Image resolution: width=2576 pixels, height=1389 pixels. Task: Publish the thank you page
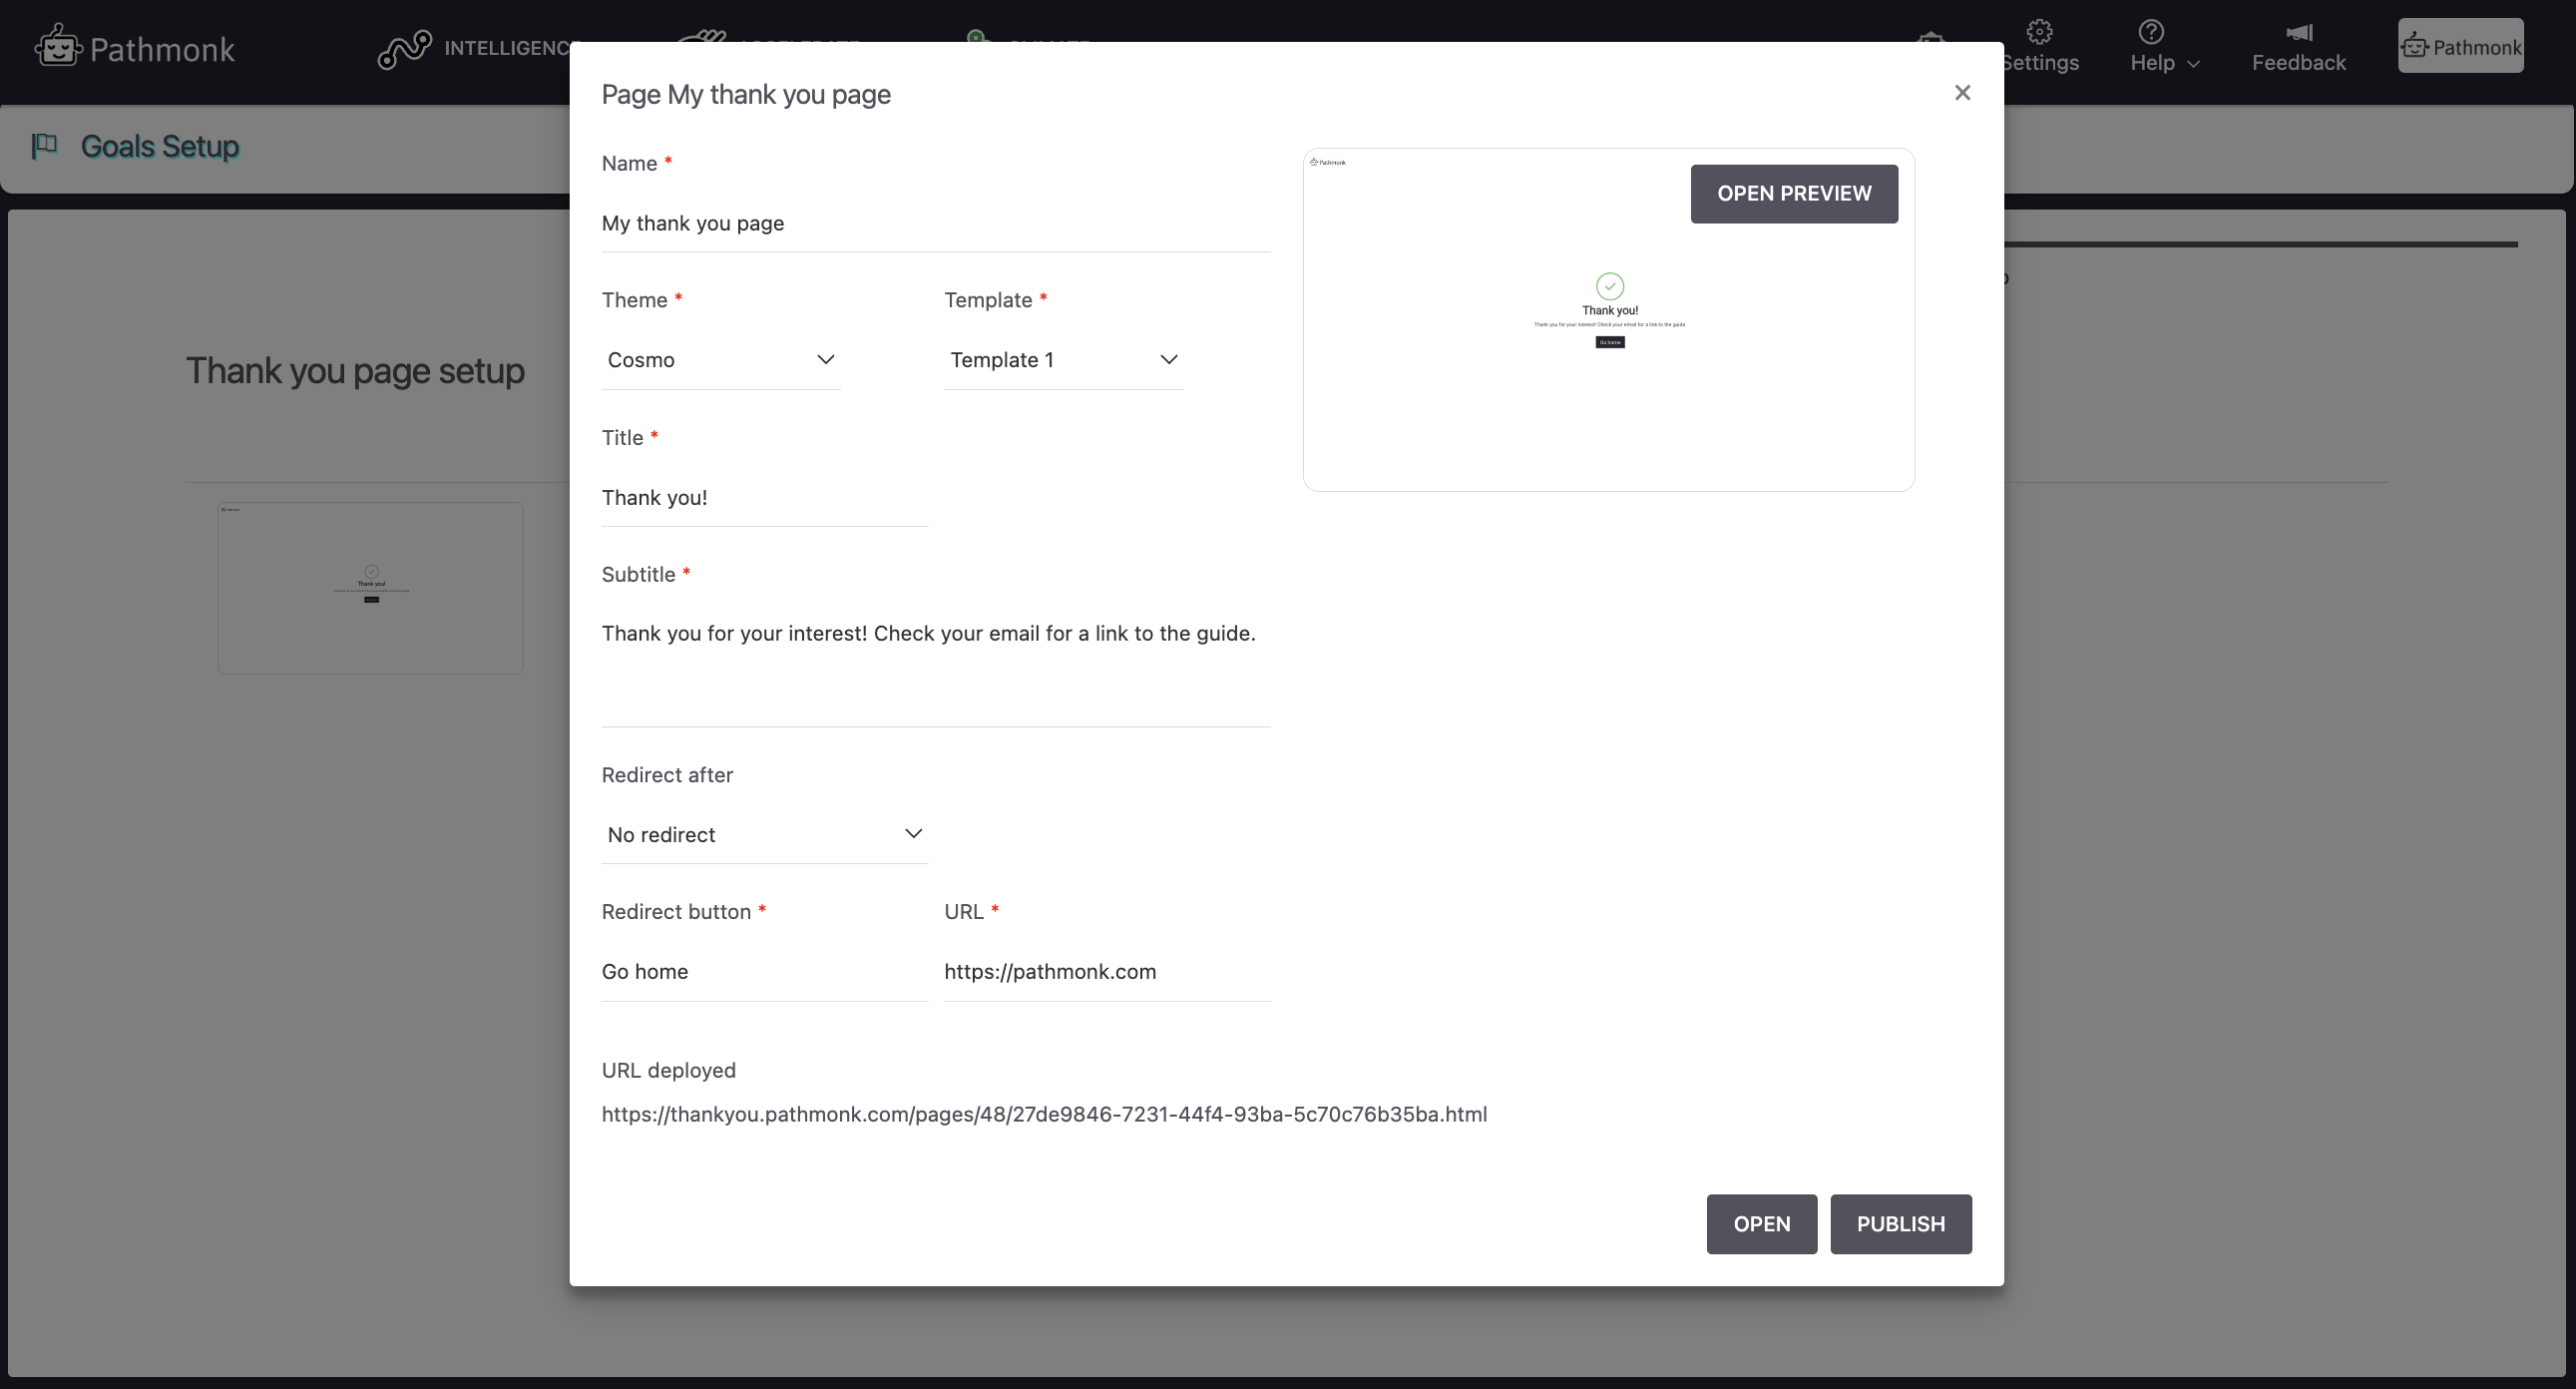1900,1224
